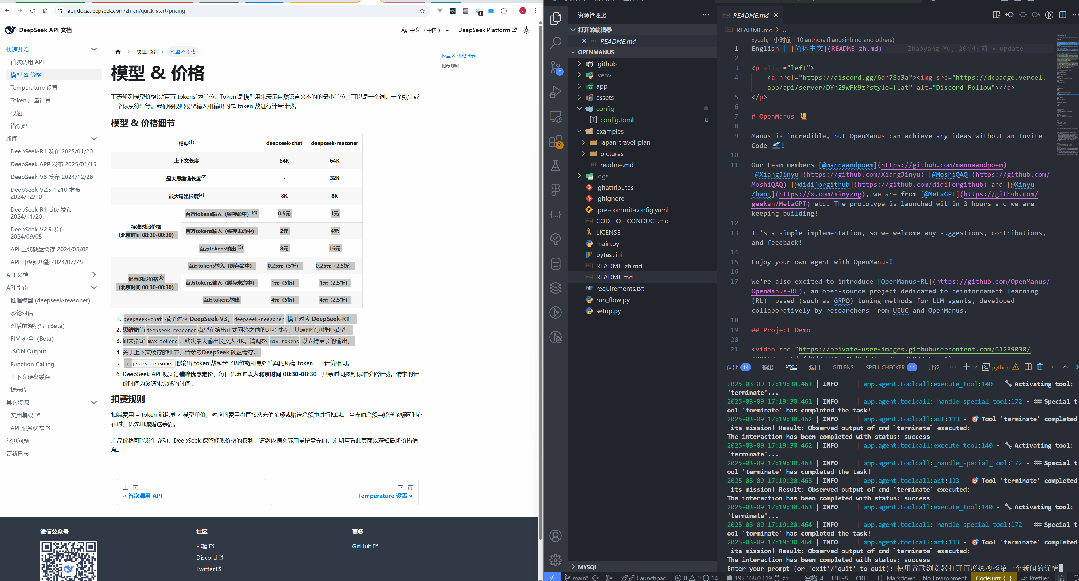This screenshot has height=581, width=1079.
Task: Close README.md in the open editors list
Action: pos(584,41)
